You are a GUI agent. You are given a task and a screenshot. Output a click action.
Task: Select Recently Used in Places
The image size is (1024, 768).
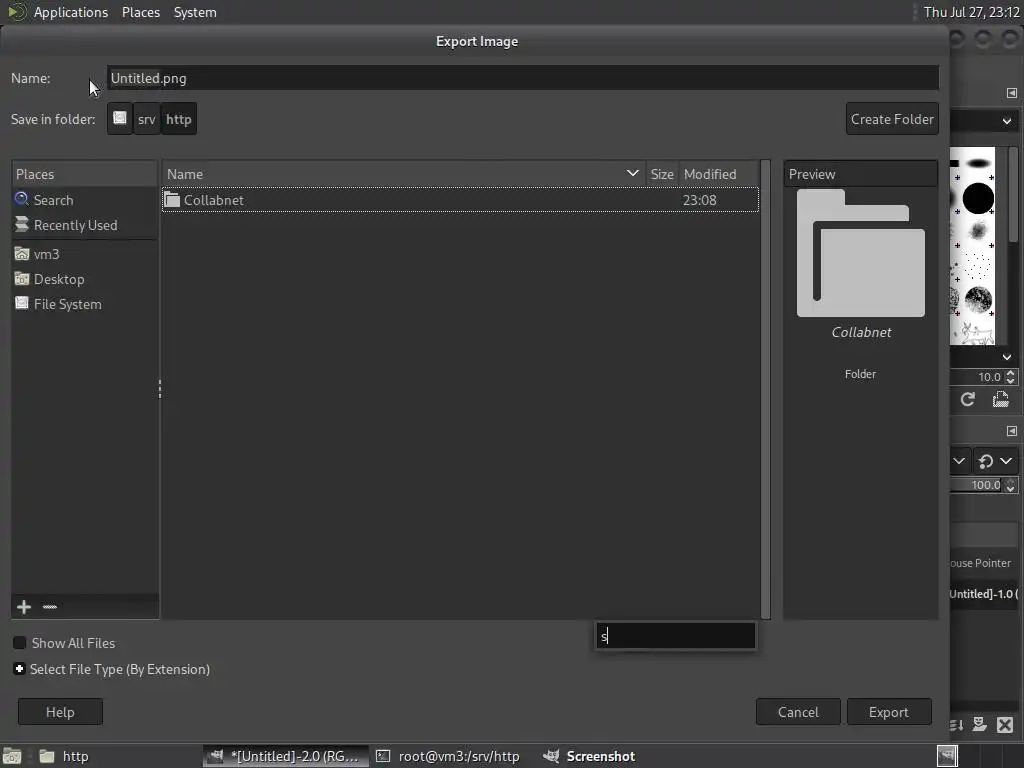[x=84, y=225]
